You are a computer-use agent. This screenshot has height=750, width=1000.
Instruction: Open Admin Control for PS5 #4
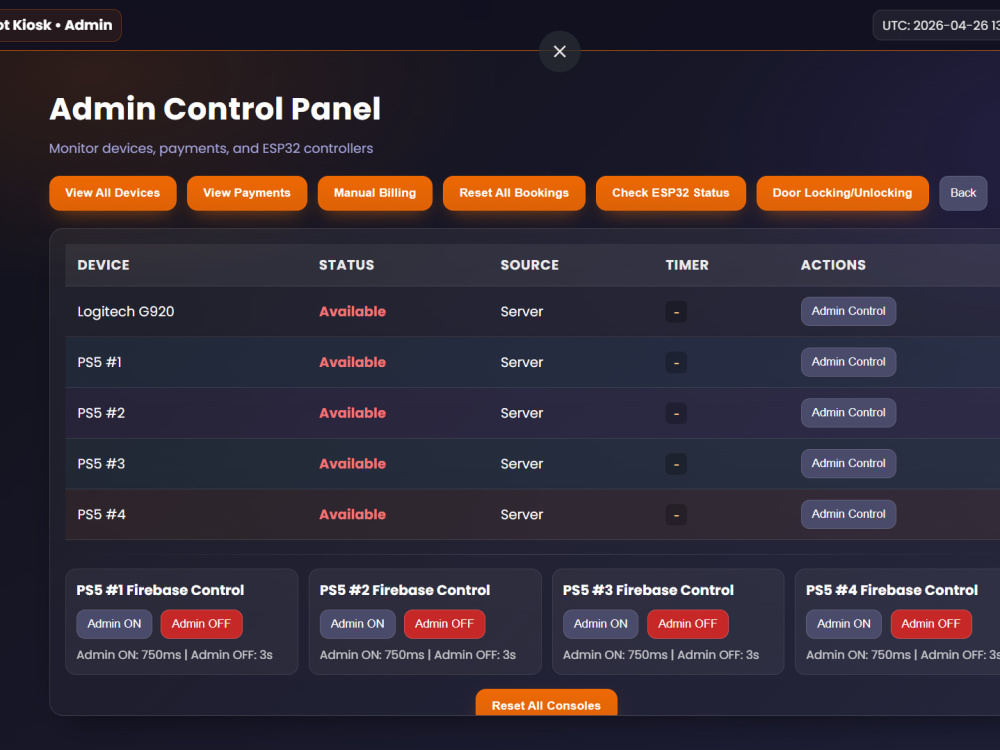(x=848, y=514)
